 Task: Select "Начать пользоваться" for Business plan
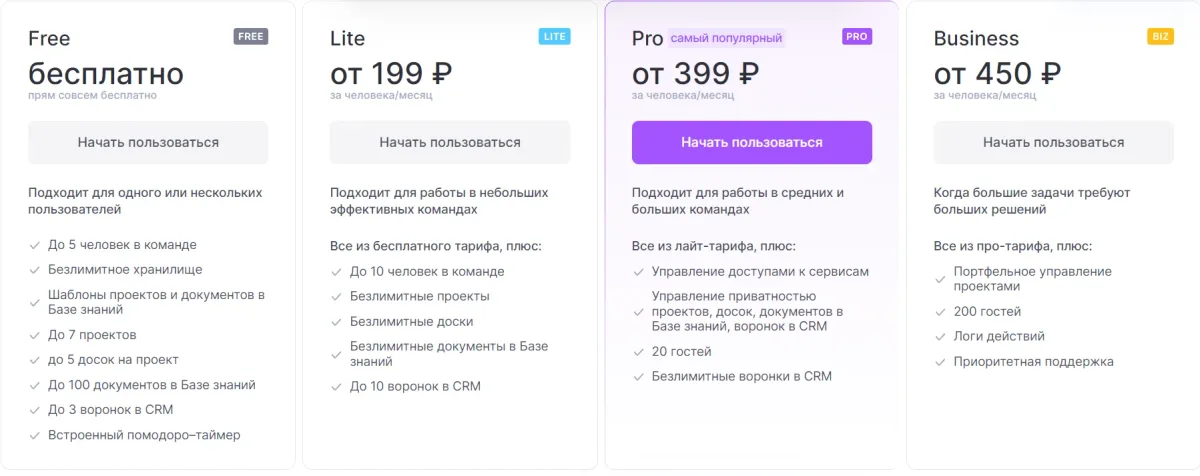(x=1054, y=142)
